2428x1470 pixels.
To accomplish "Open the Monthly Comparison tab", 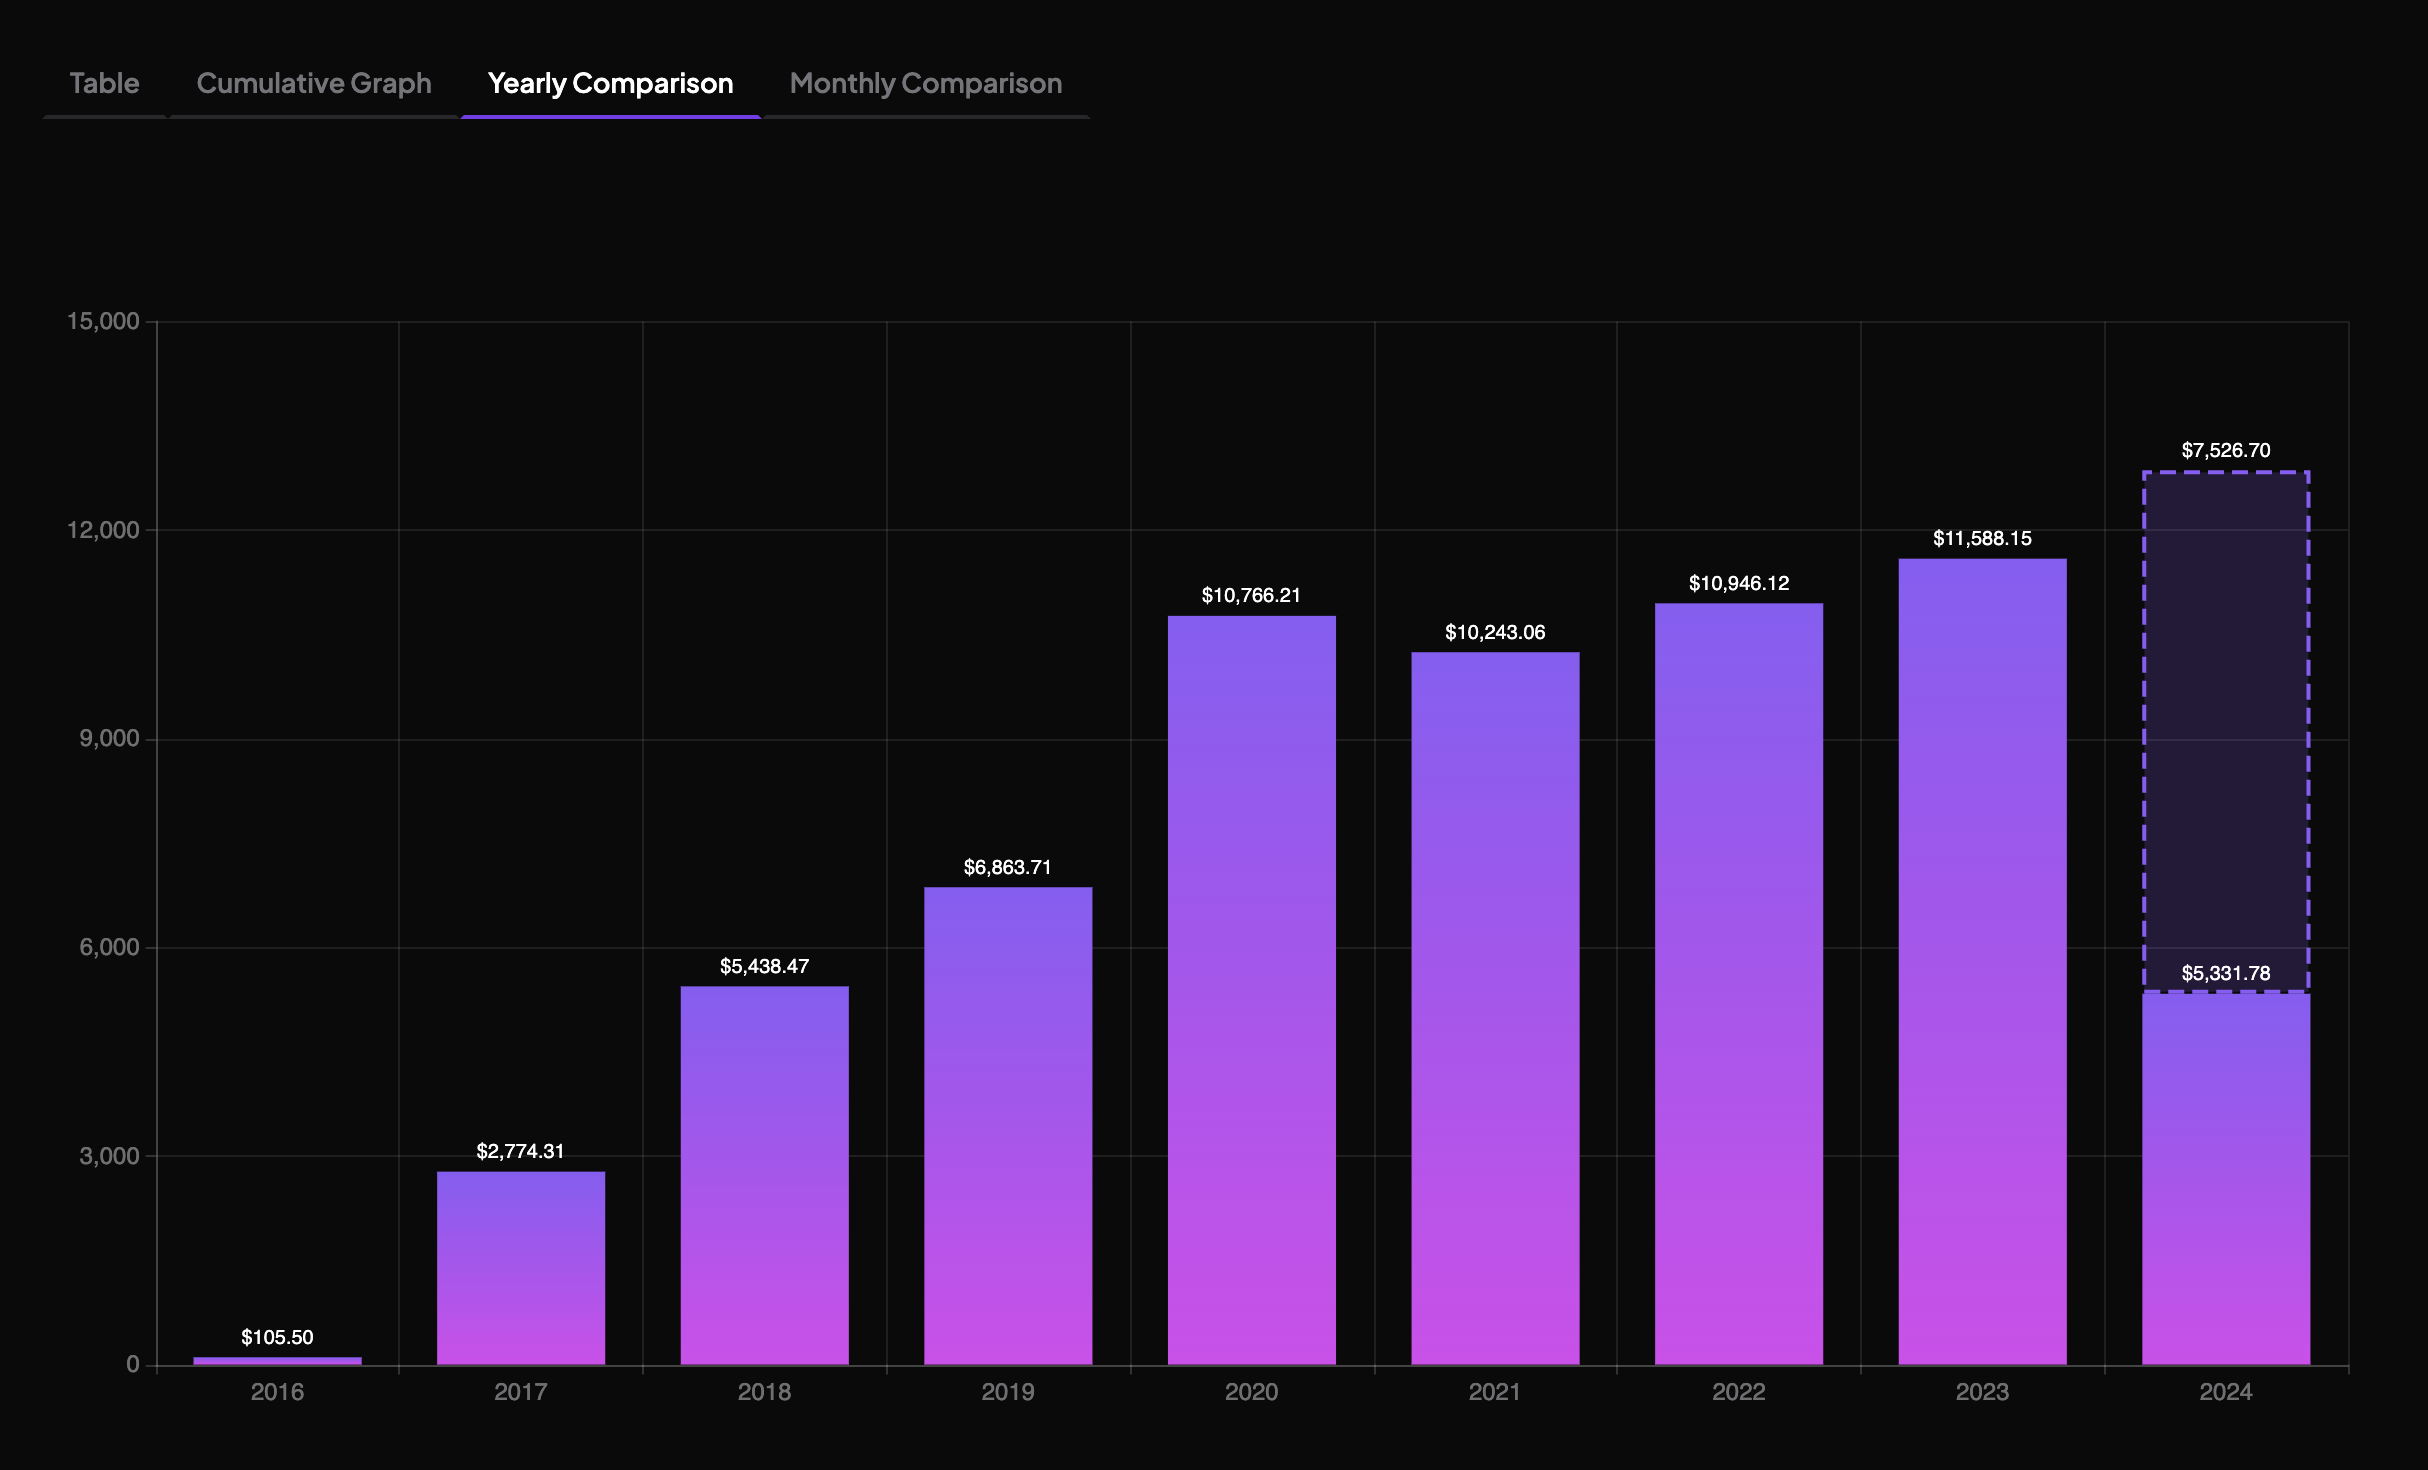I will point(925,83).
